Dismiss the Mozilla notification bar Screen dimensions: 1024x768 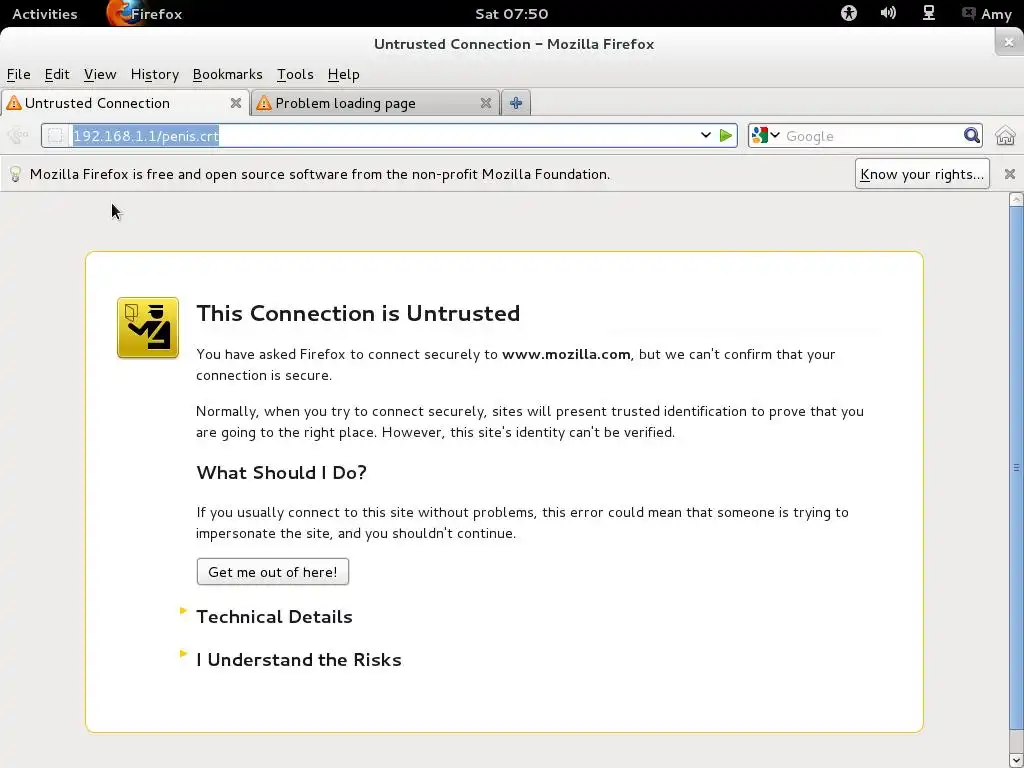click(x=1010, y=174)
